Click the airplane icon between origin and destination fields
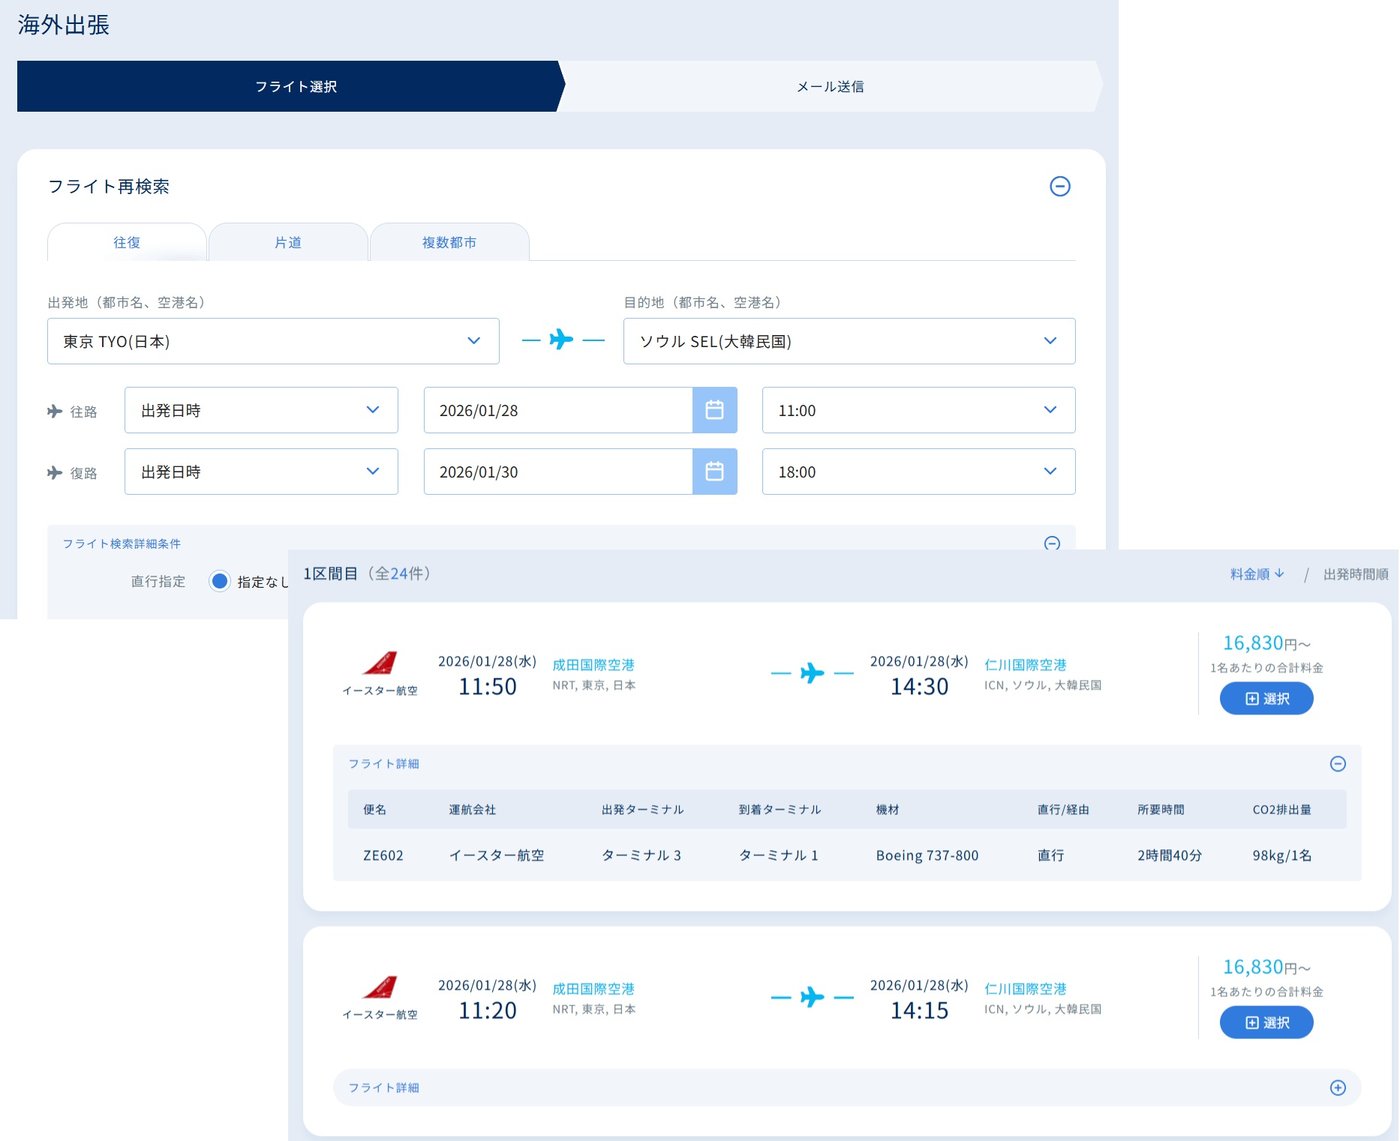This screenshot has width=1400, height=1141. tap(562, 340)
